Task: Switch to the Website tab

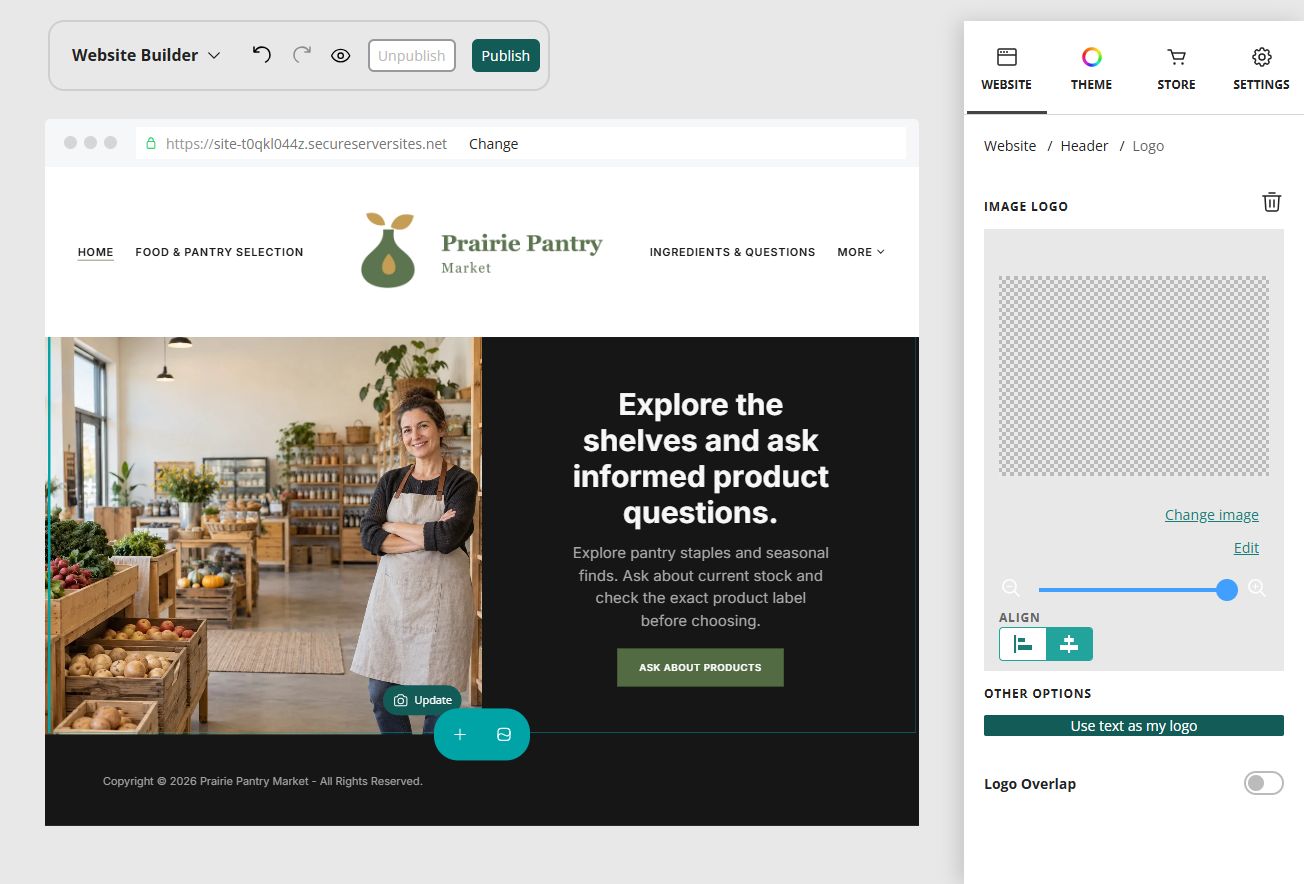Action: (1006, 70)
